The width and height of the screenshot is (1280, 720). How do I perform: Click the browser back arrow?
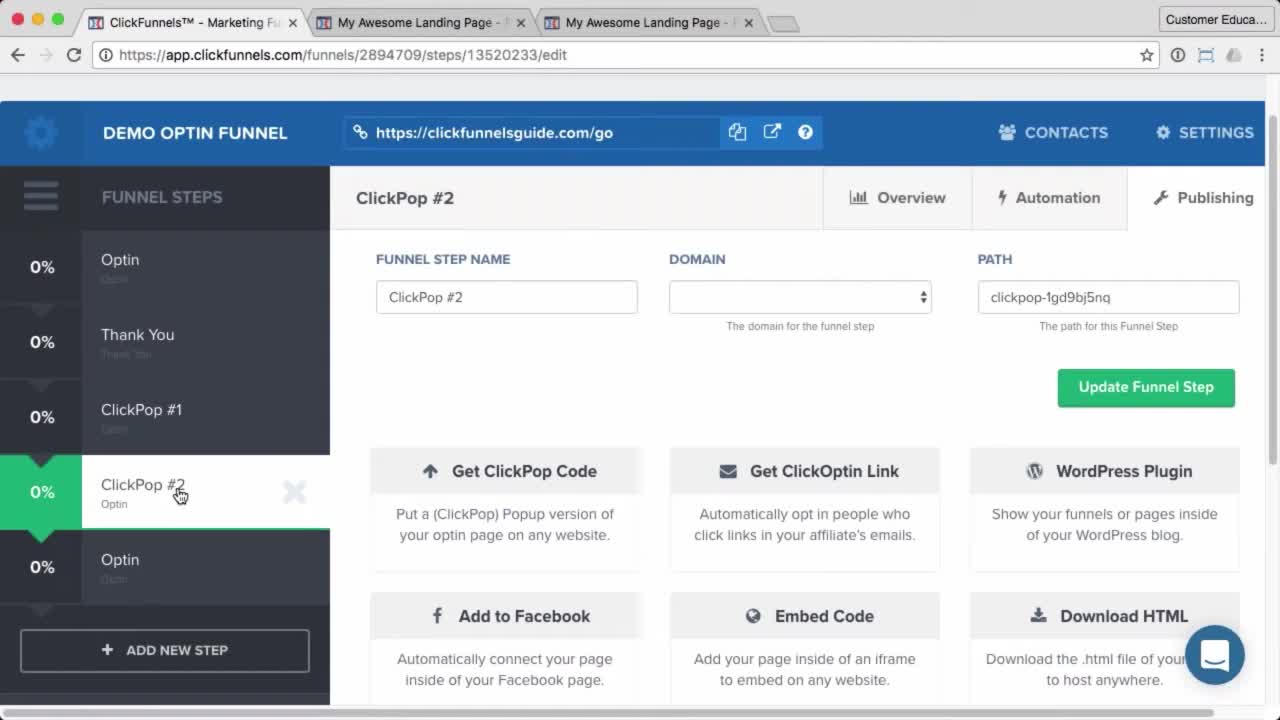coord(18,55)
